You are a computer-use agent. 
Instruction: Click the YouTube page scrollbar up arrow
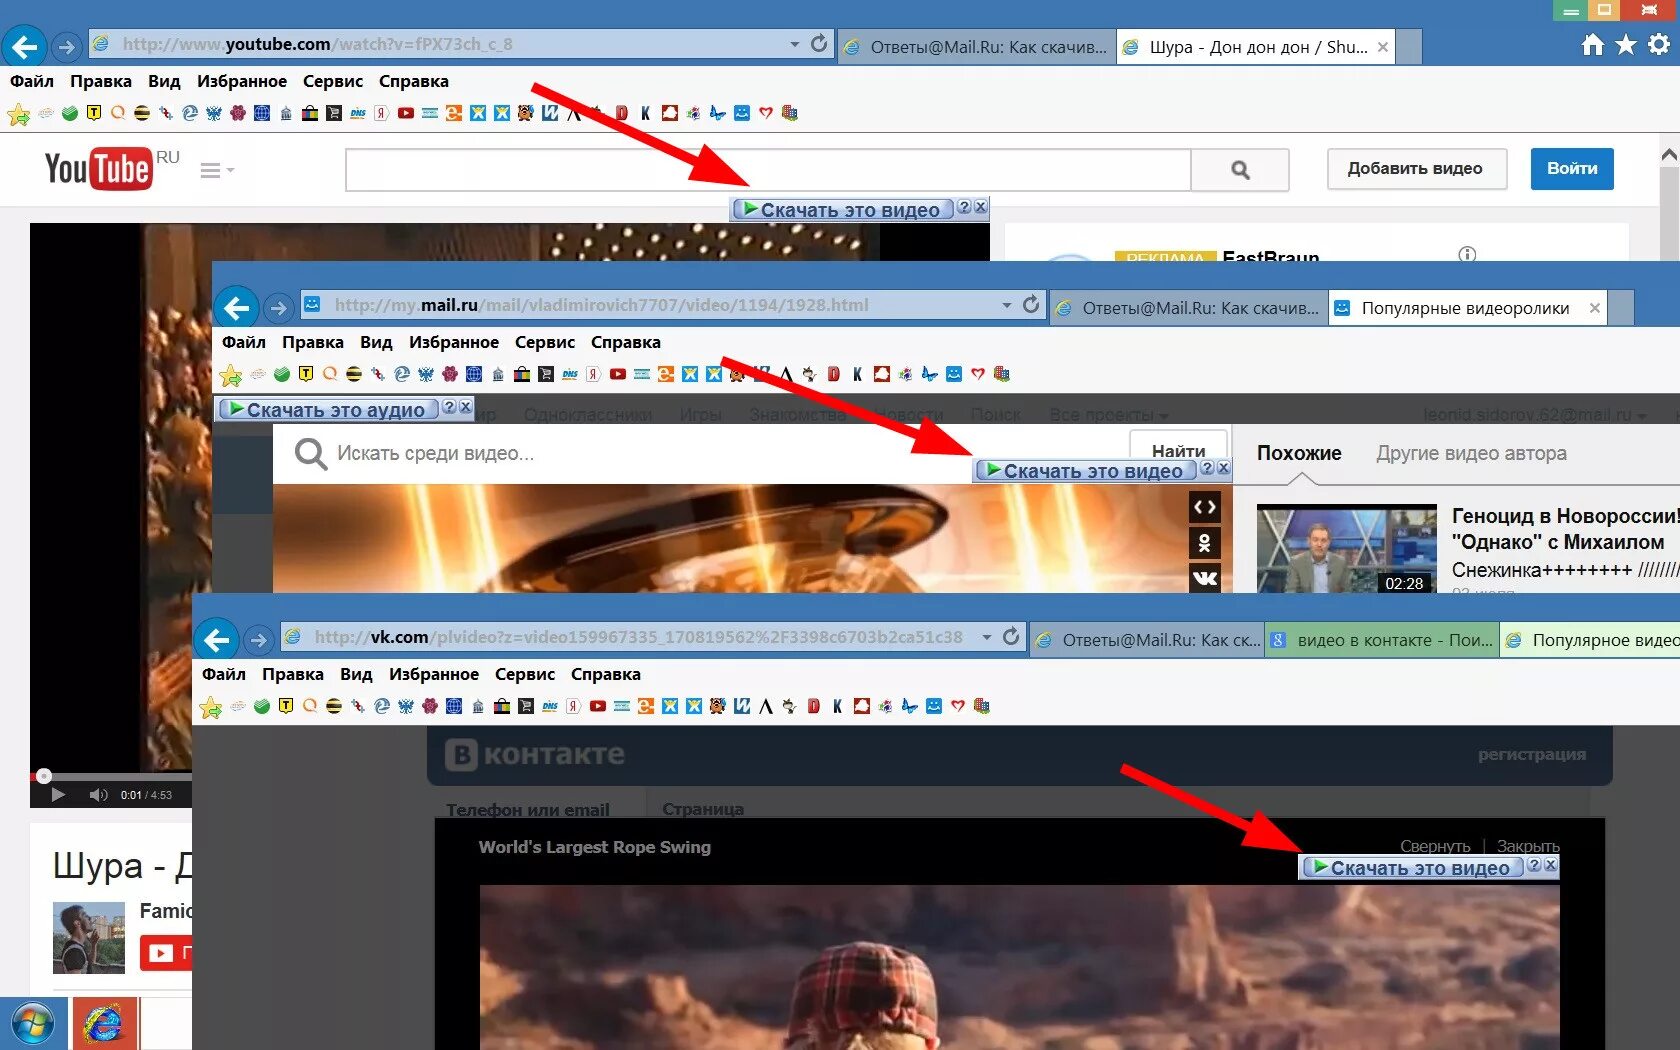click(x=1669, y=155)
